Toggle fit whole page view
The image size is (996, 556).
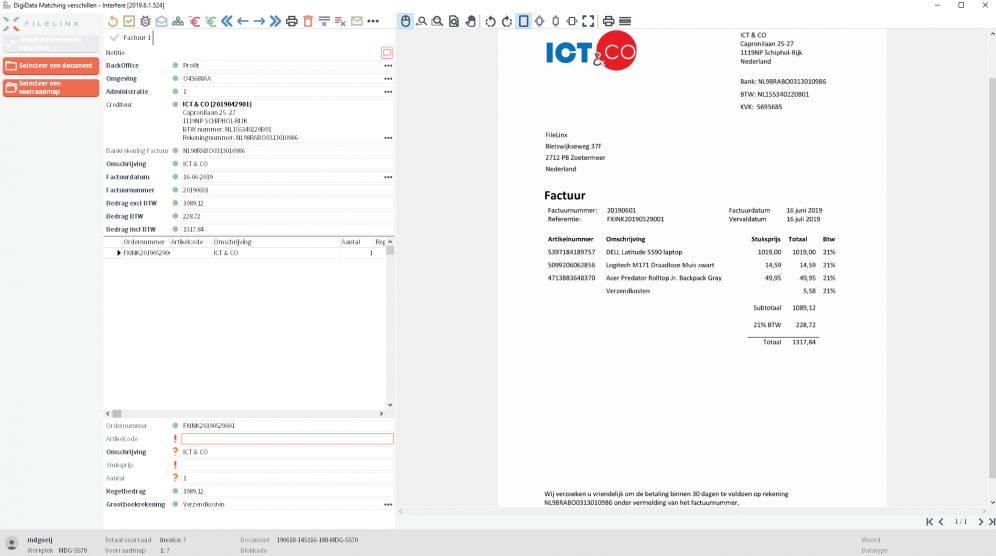point(523,21)
